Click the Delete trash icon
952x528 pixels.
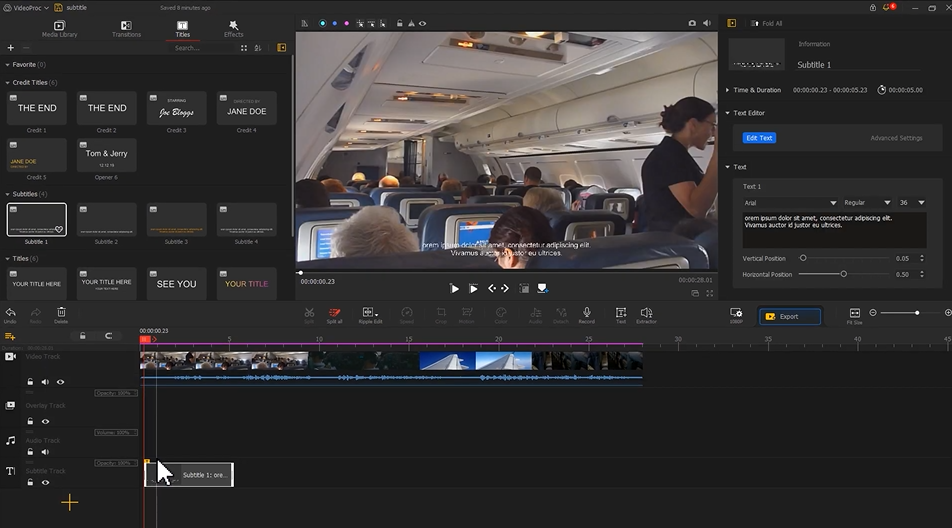pos(61,313)
